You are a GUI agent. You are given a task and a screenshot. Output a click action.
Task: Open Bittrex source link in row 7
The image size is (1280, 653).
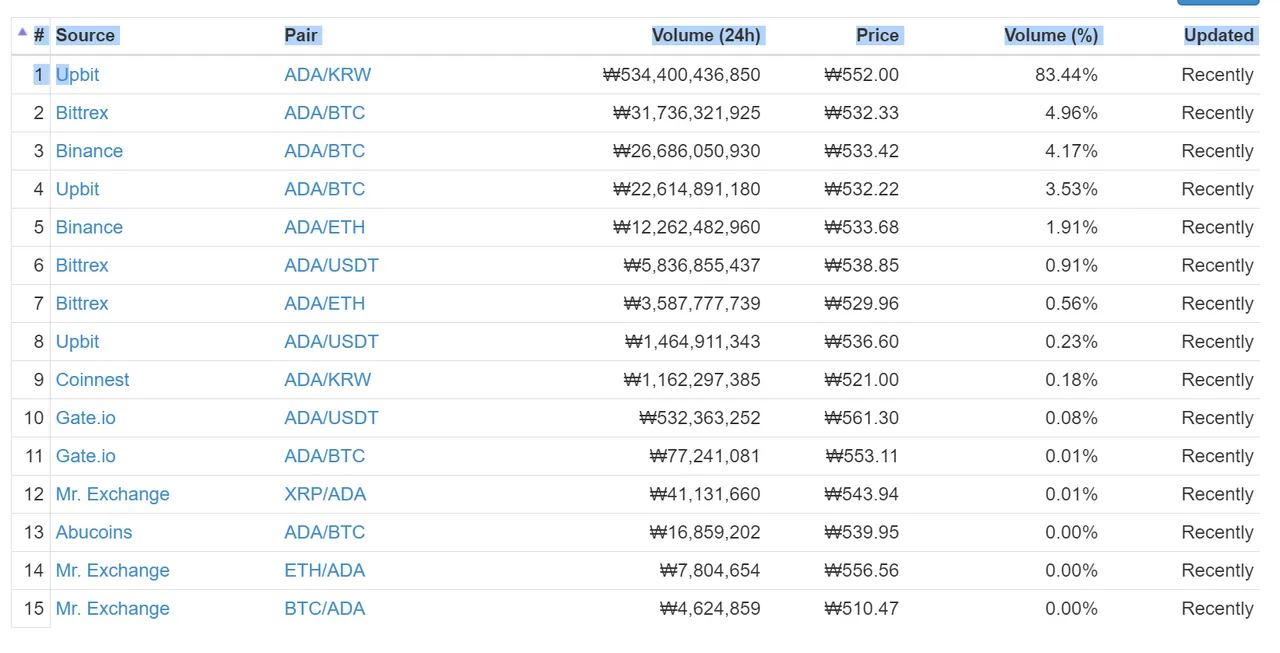tap(82, 303)
